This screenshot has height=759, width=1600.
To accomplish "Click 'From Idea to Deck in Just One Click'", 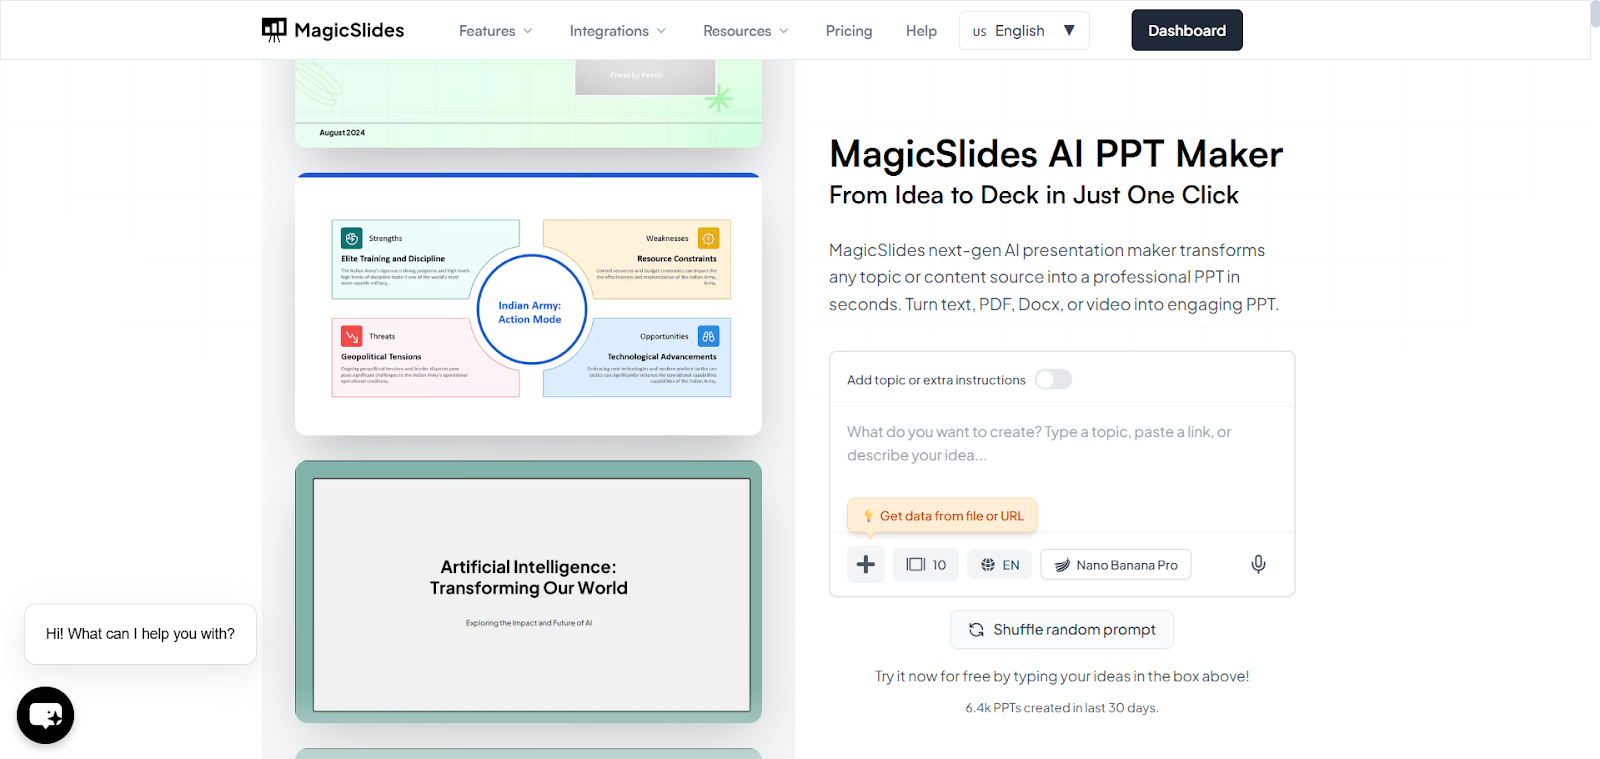I will [x=1034, y=195].
